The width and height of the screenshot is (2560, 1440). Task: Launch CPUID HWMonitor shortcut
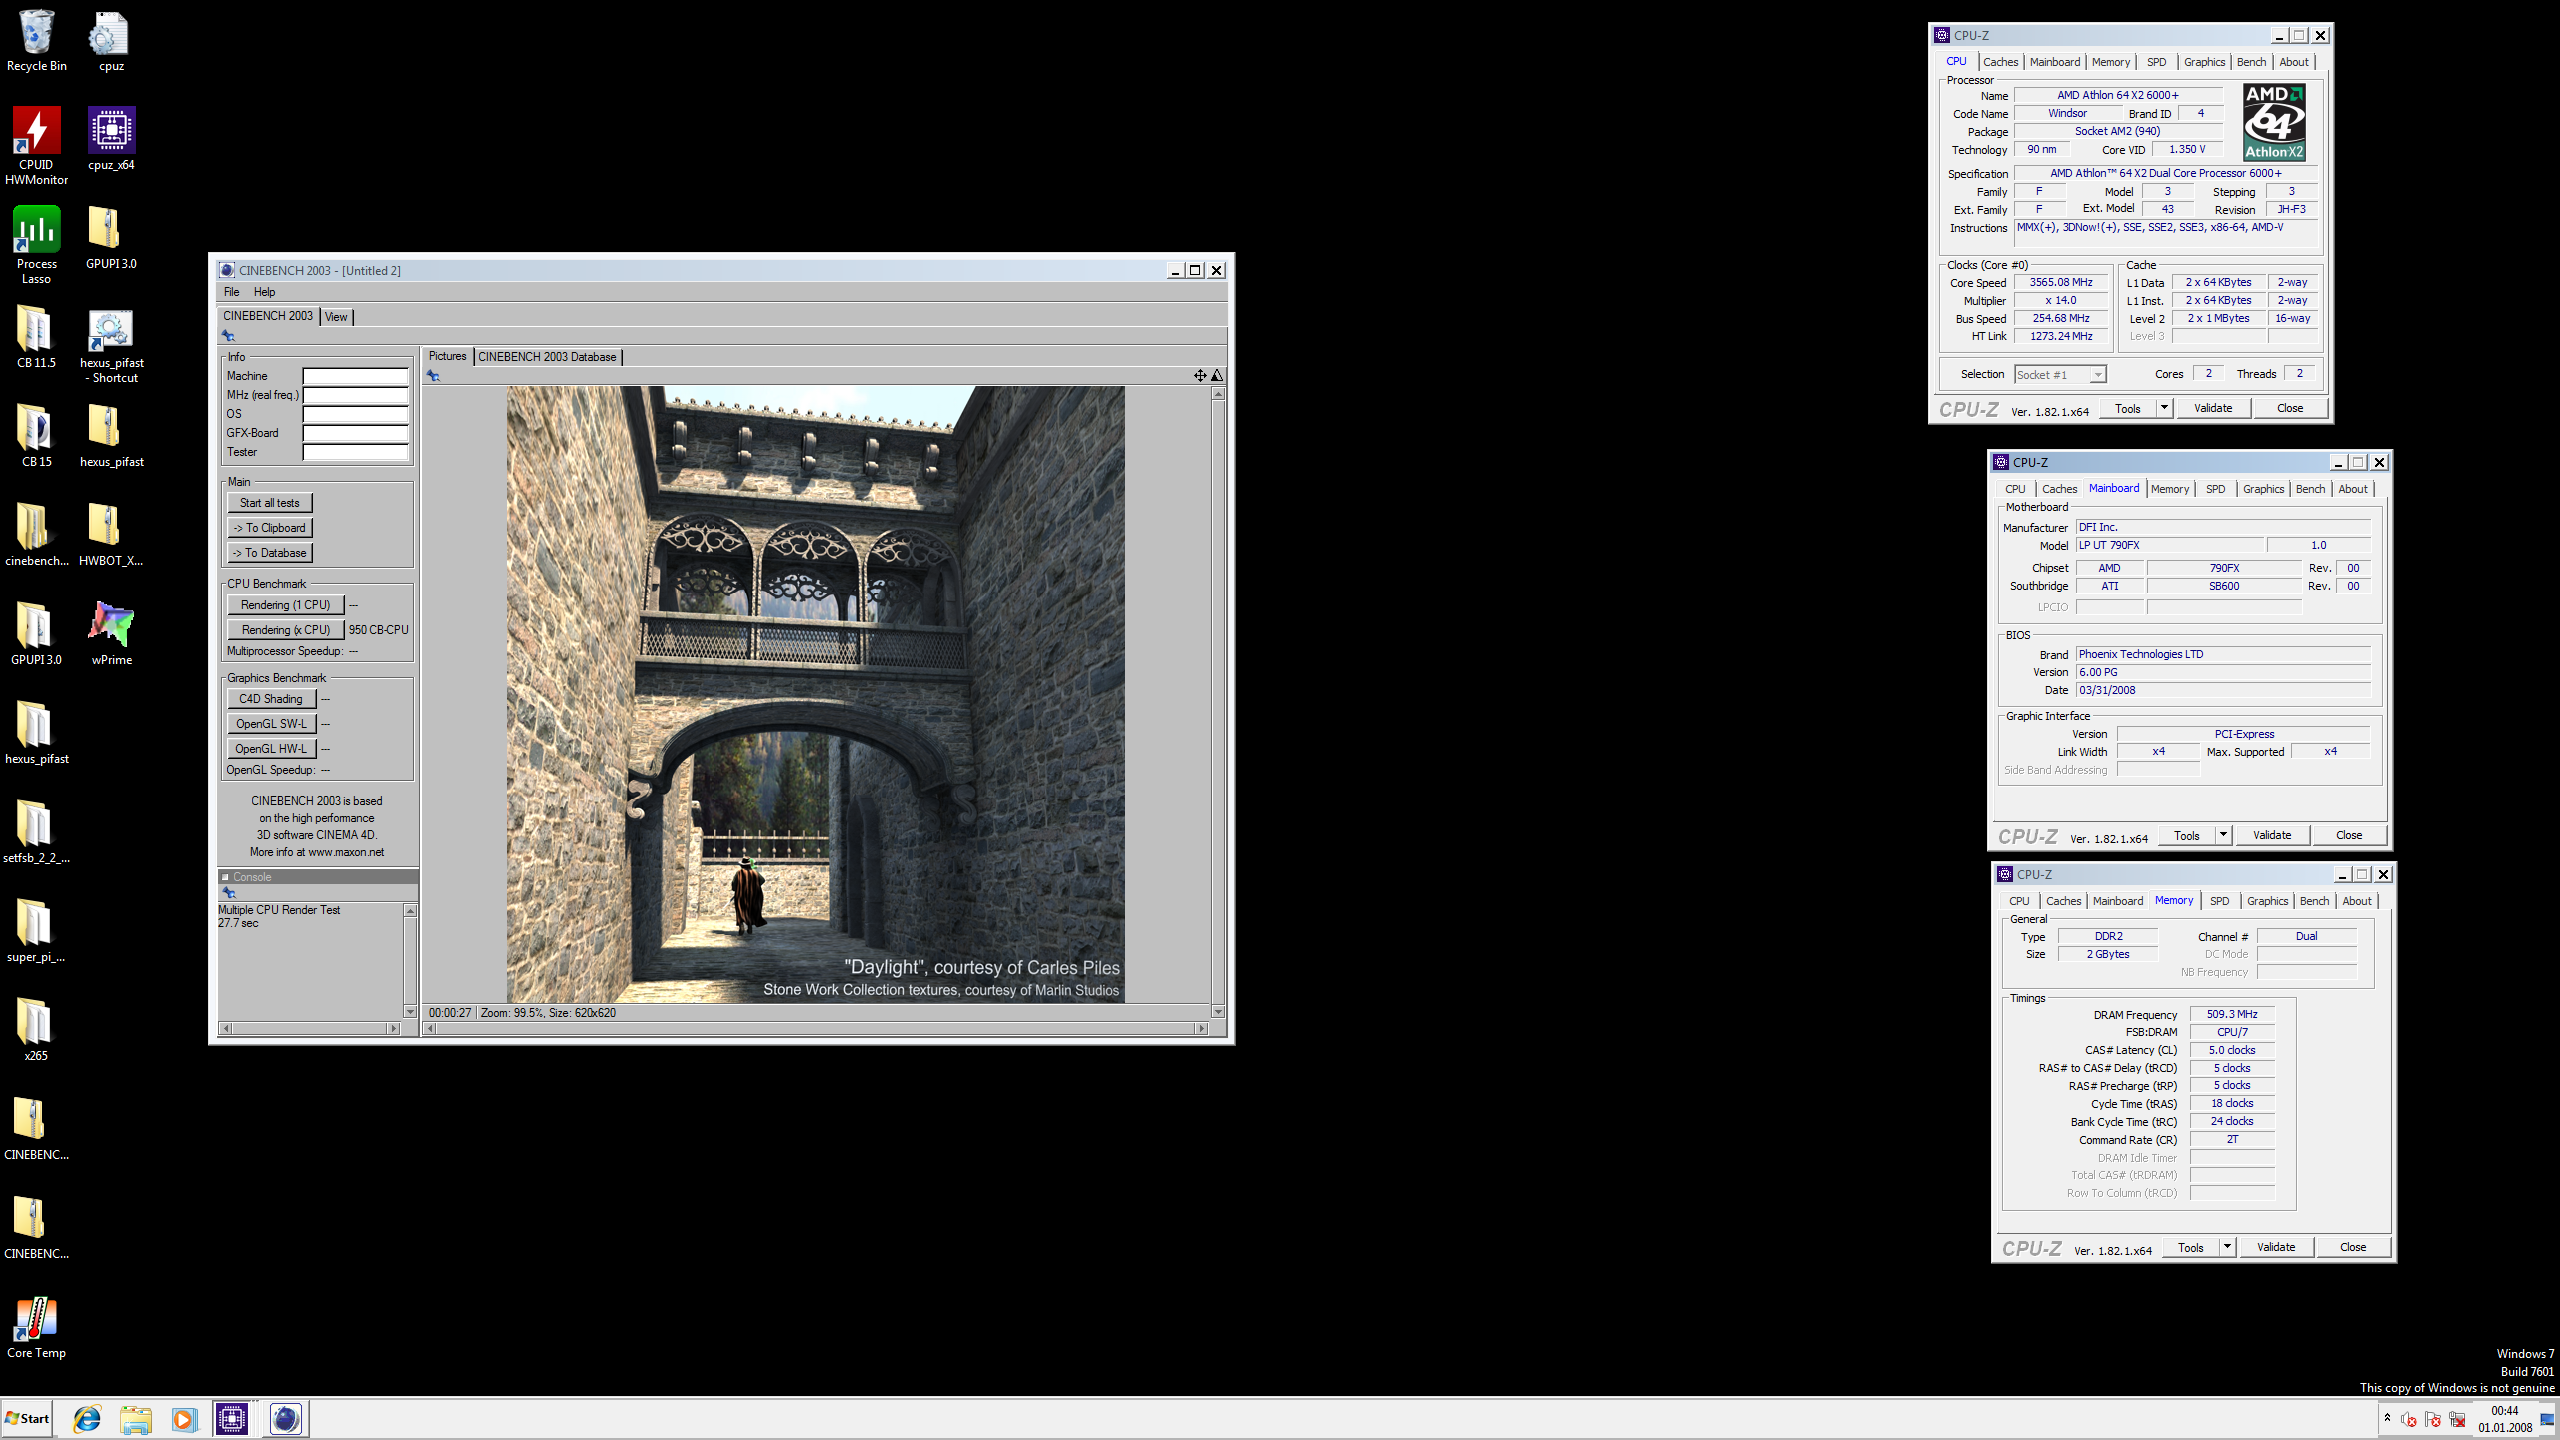click(37, 146)
